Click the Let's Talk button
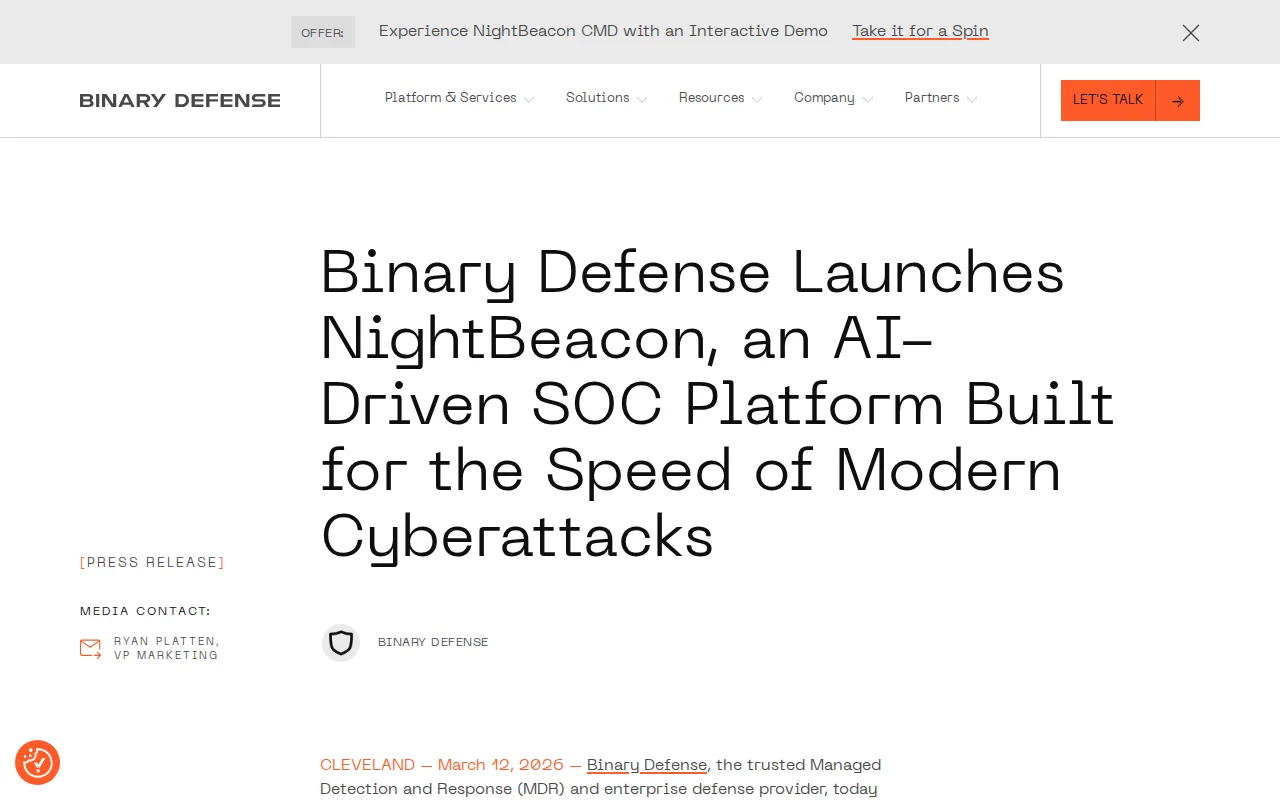 [1130, 100]
